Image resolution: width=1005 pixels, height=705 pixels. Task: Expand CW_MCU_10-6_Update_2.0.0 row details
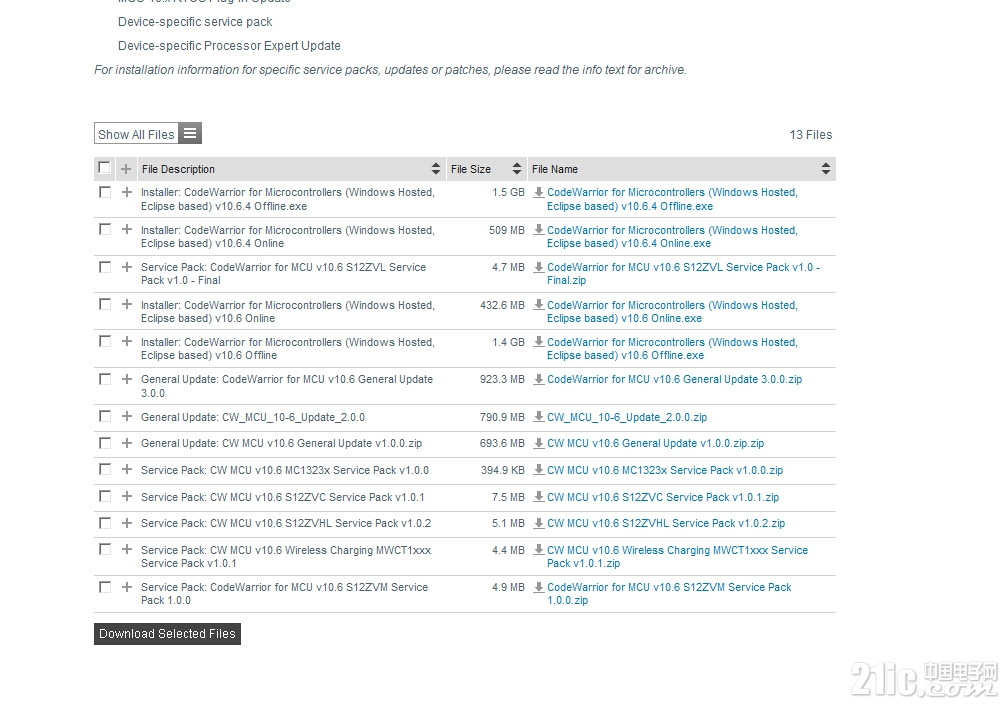coord(127,417)
